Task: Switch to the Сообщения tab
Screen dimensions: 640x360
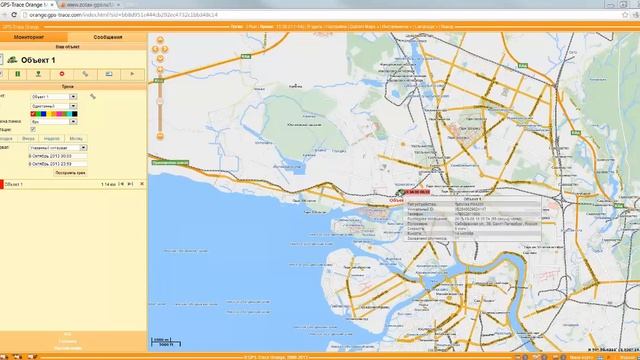Action: point(108,37)
